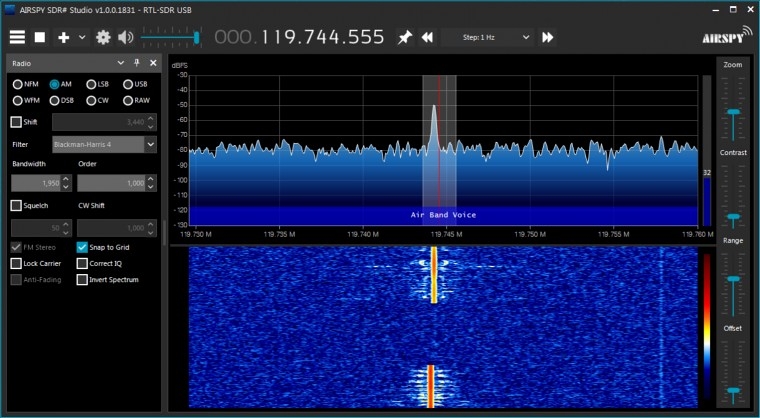
Task: Click the Bandwidth value field 1,950
Action: point(37,183)
